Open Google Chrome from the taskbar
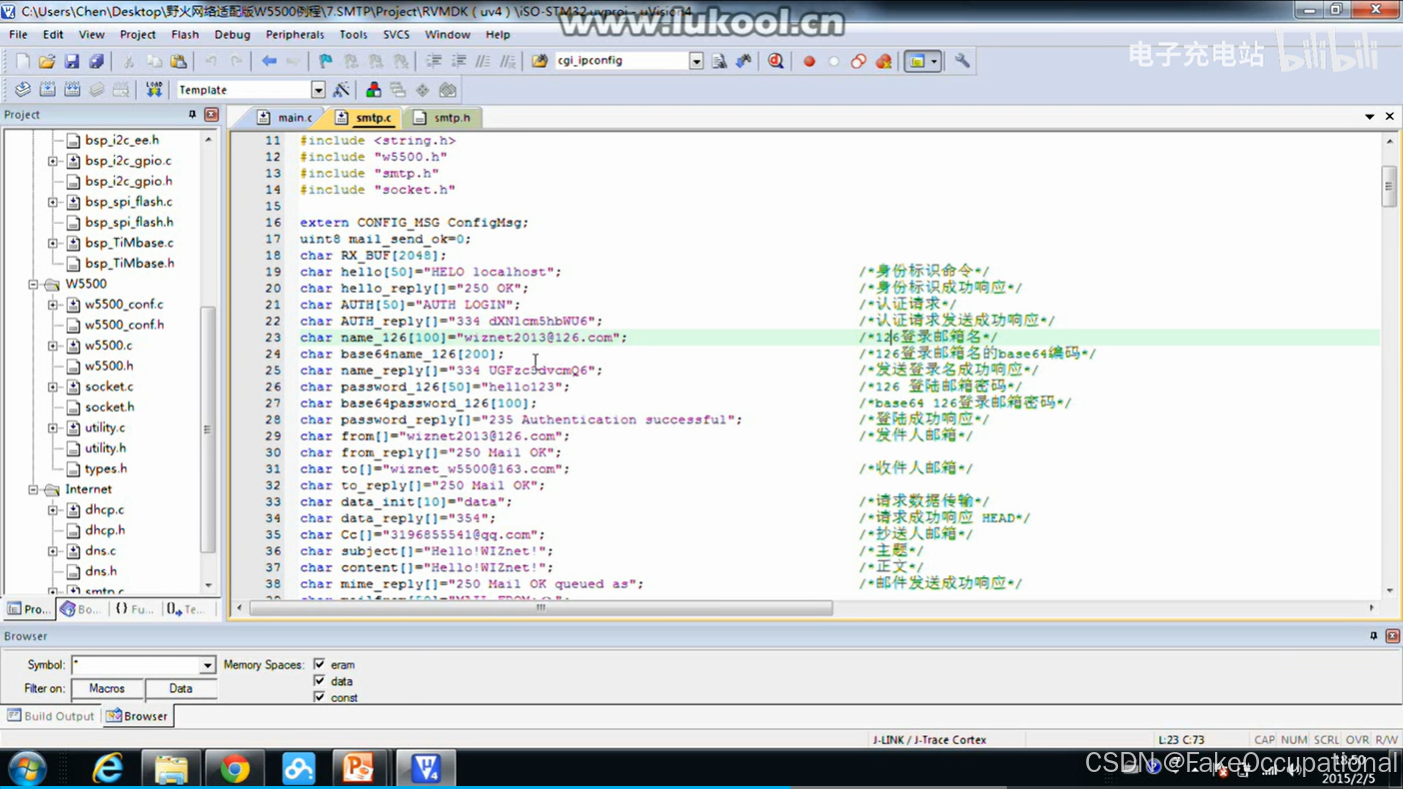Screen dimensions: 1403x789 pyautogui.click(x=235, y=768)
